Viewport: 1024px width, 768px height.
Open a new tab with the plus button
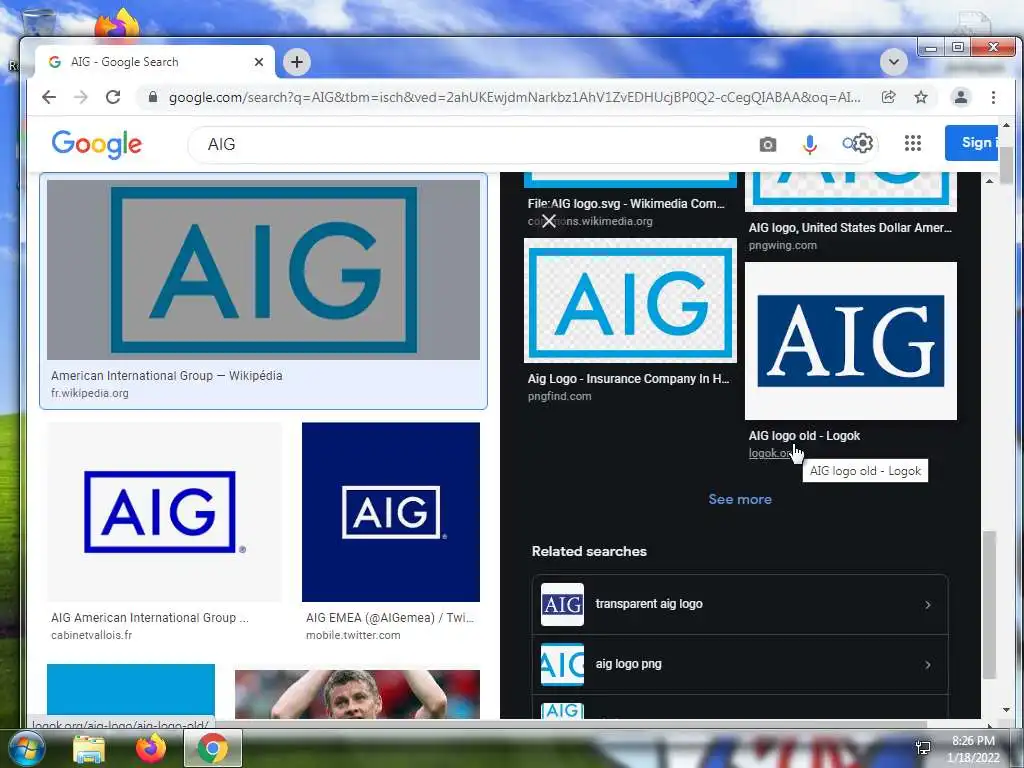296,62
